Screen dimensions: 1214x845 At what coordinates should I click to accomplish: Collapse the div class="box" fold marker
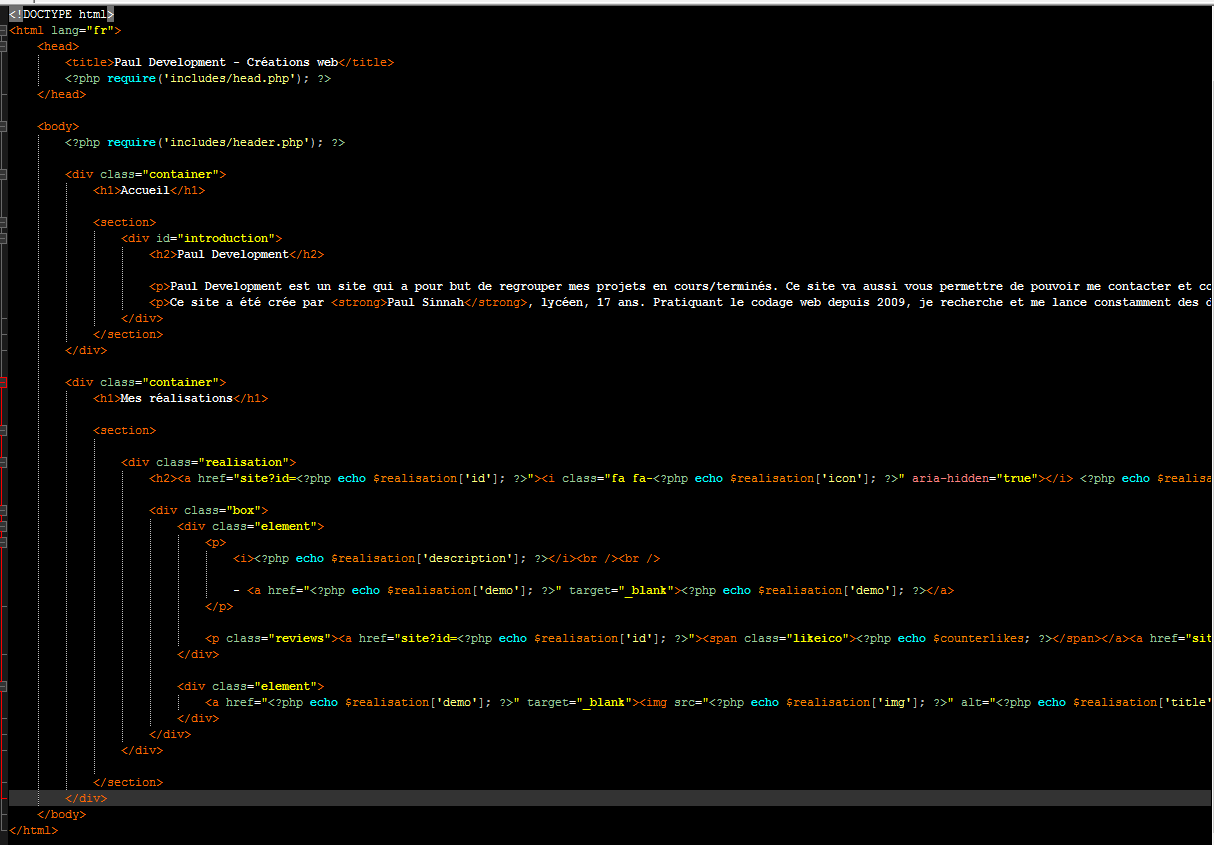pos(4,510)
